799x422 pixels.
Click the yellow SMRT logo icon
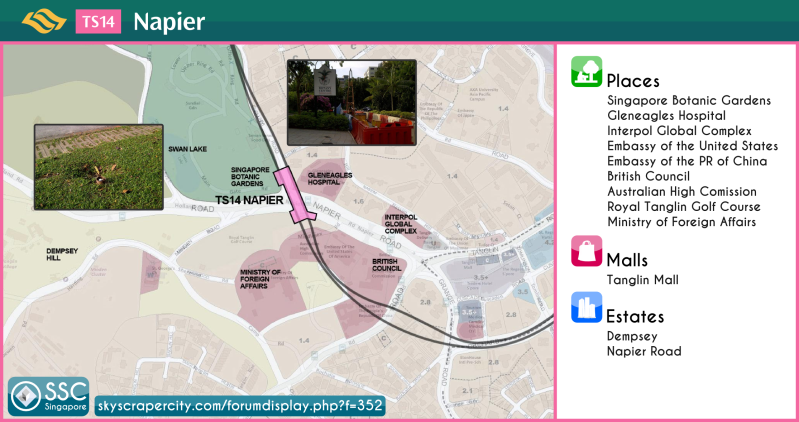point(42,21)
